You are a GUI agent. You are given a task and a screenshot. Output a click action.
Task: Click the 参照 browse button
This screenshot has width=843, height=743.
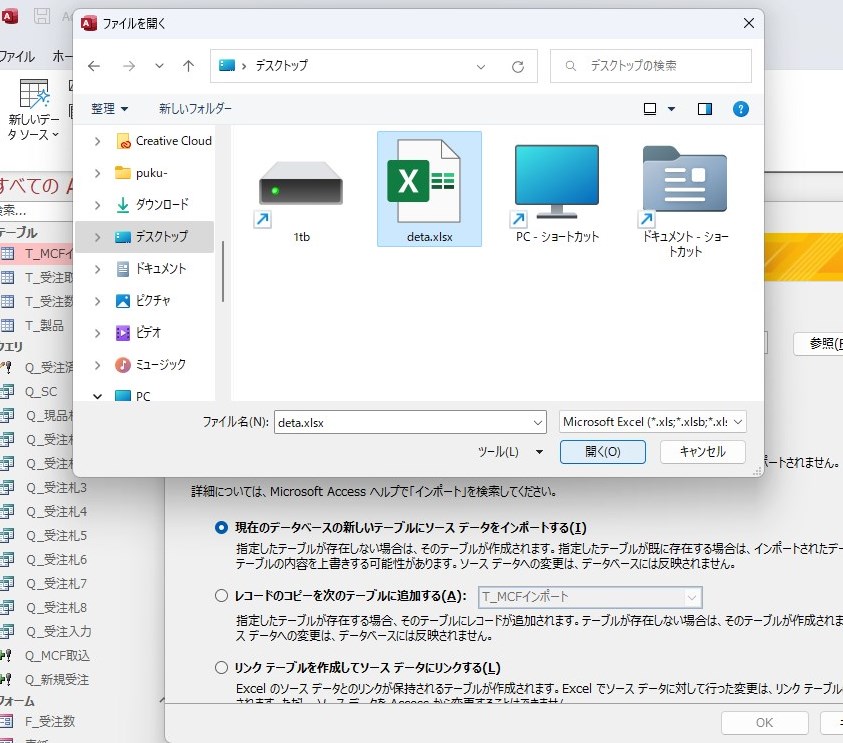[818, 343]
